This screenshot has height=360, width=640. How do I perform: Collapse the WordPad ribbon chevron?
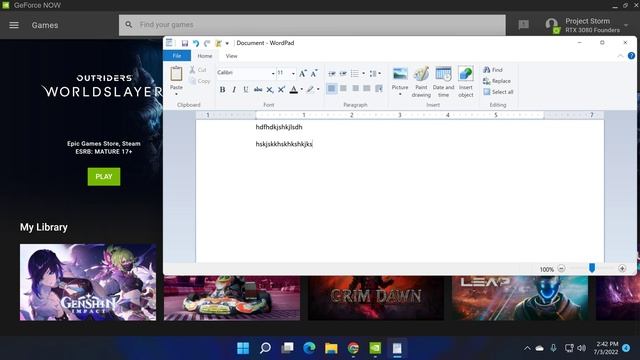click(620, 56)
